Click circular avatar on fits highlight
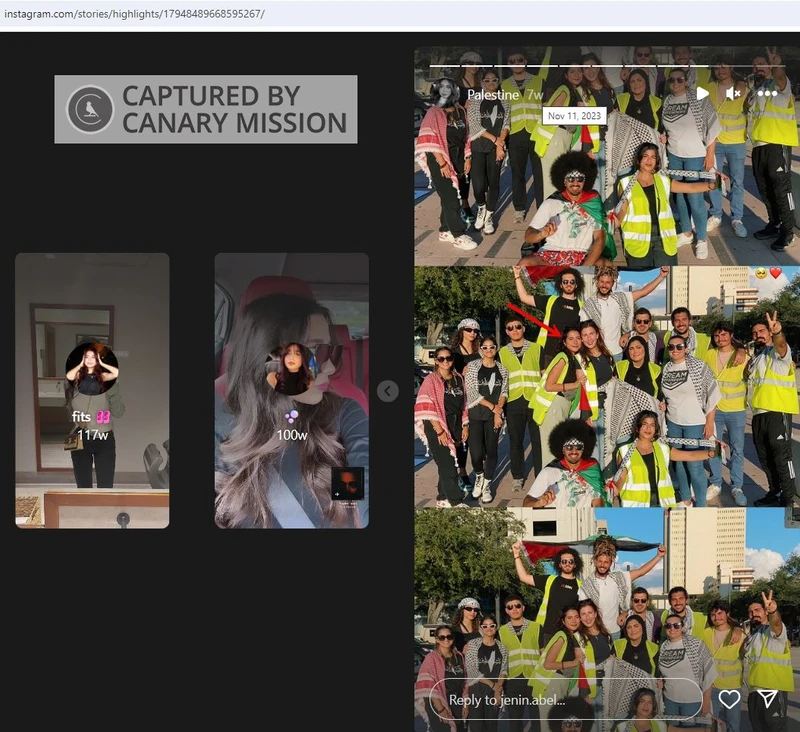The height and width of the screenshot is (732, 800). (x=92, y=370)
